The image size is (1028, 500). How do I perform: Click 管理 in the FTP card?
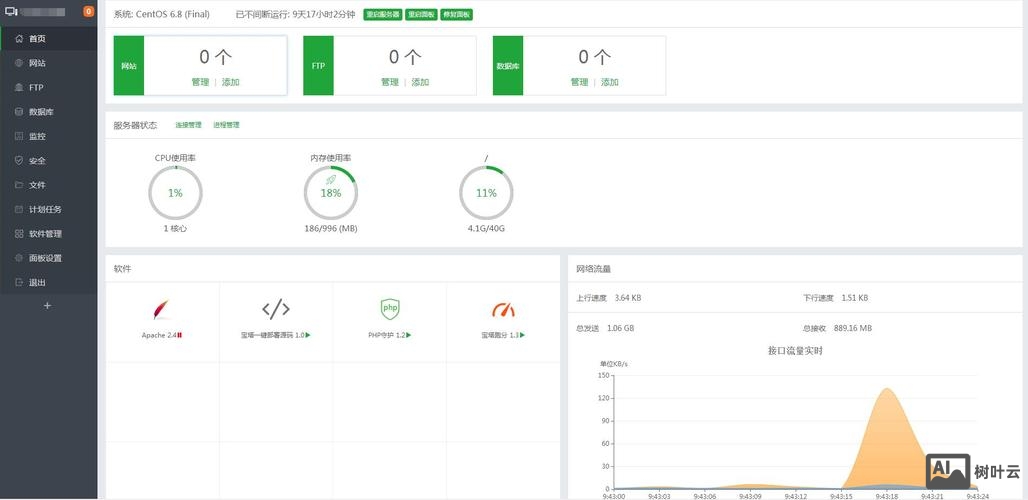tap(390, 82)
